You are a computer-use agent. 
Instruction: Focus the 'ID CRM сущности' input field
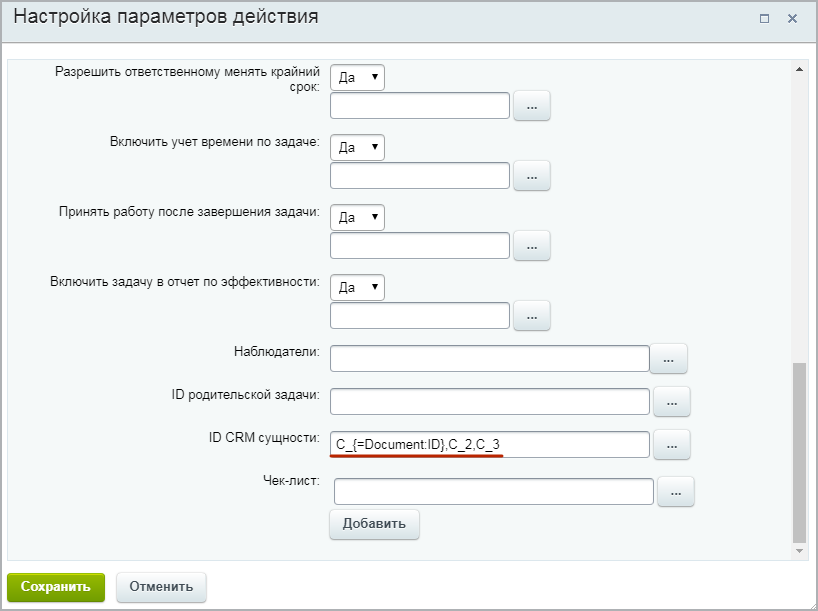click(x=490, y=445)
